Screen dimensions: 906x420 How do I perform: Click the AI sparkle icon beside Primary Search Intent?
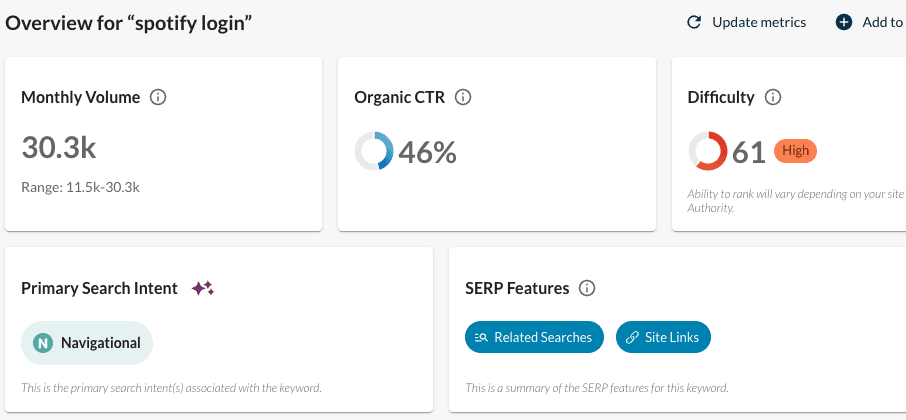pos(203,289)
